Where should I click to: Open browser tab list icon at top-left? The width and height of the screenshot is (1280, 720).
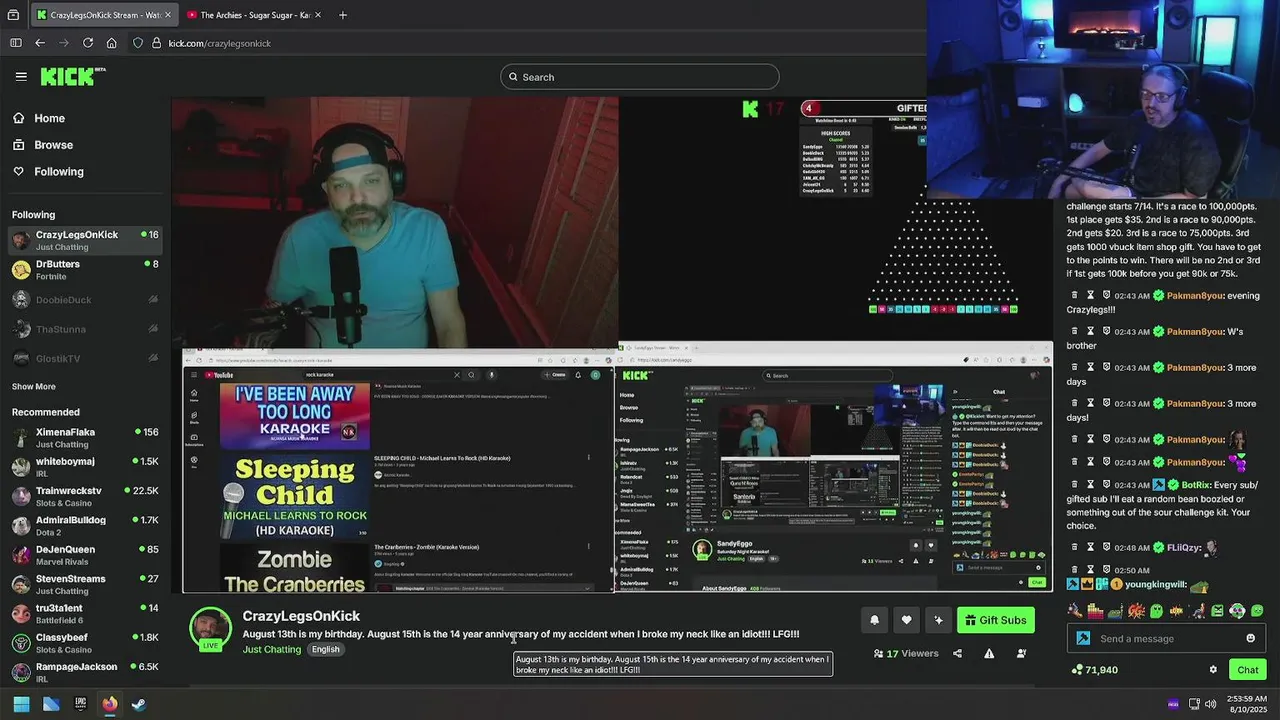(x=13, y=15)
